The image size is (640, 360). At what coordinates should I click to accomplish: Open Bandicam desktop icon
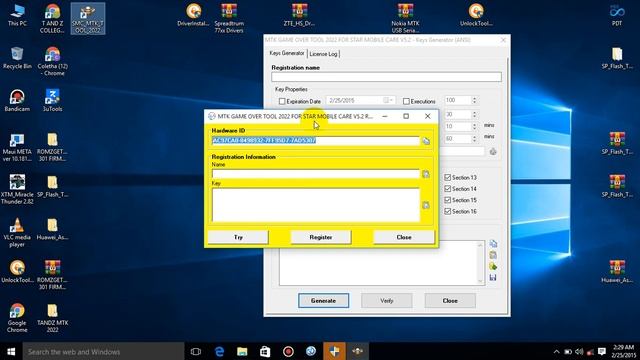tap(17, 100)
